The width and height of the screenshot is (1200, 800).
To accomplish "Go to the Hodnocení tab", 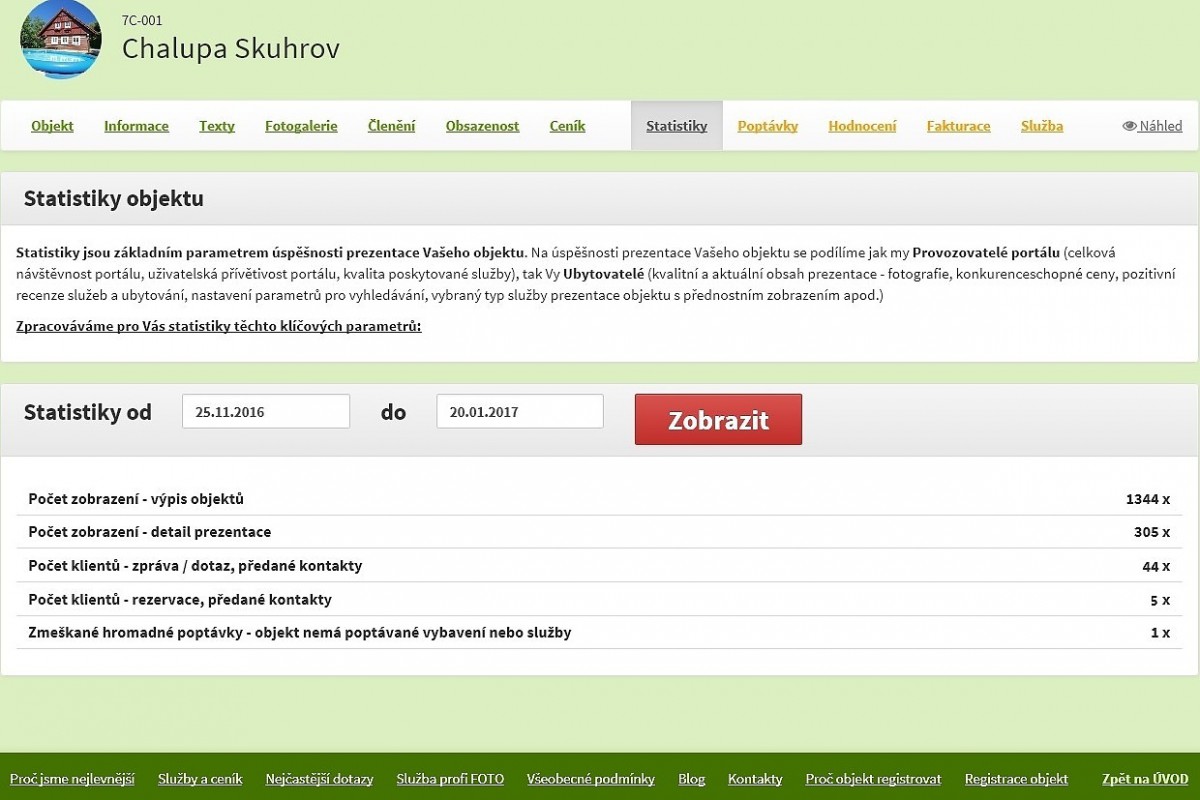I will click(862, 126).
